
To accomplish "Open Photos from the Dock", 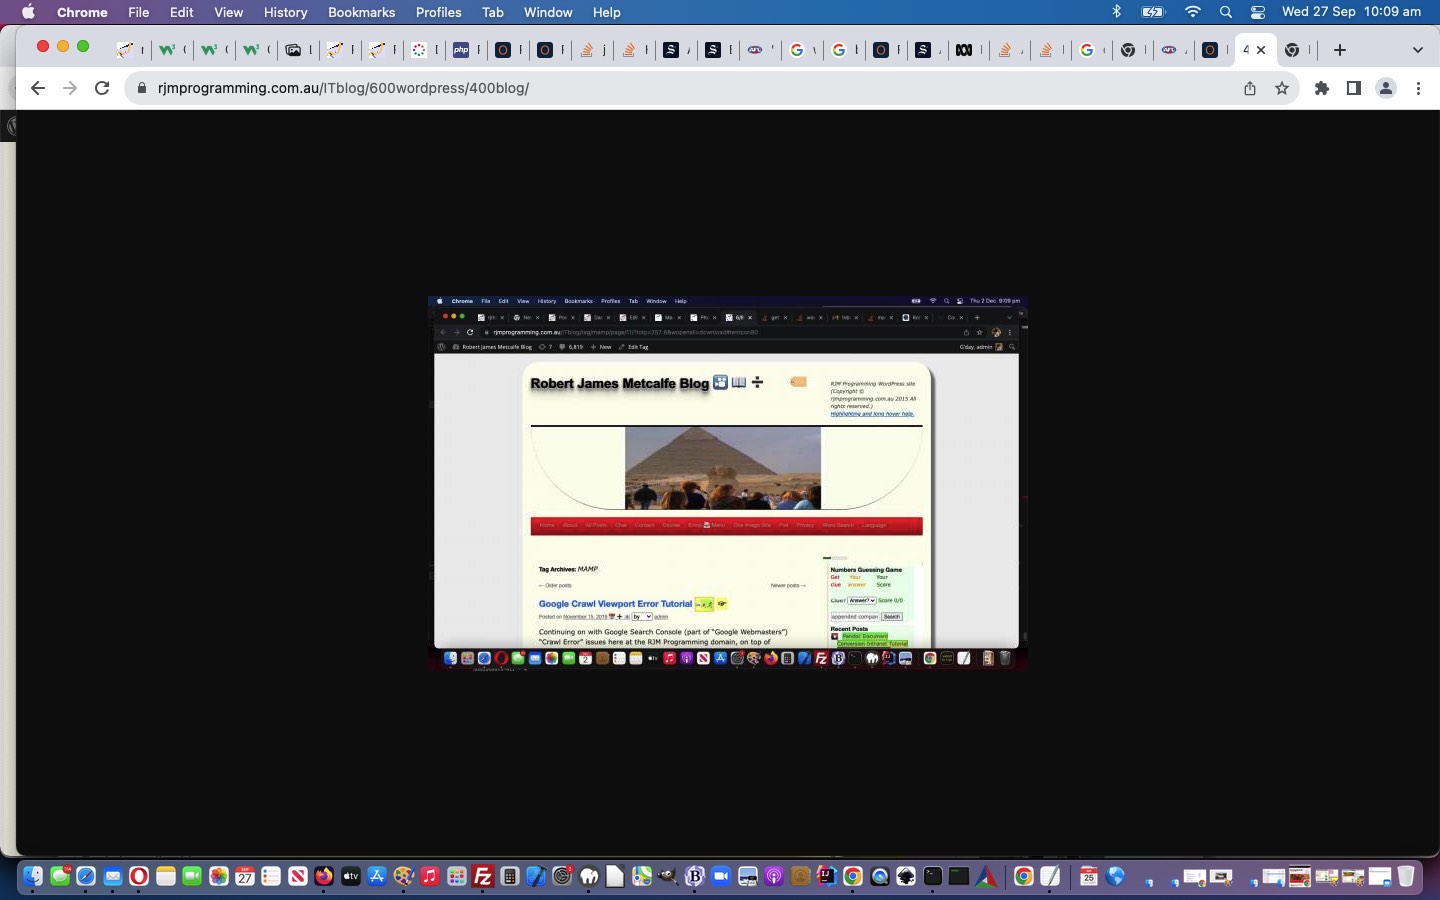I will 219,876.
